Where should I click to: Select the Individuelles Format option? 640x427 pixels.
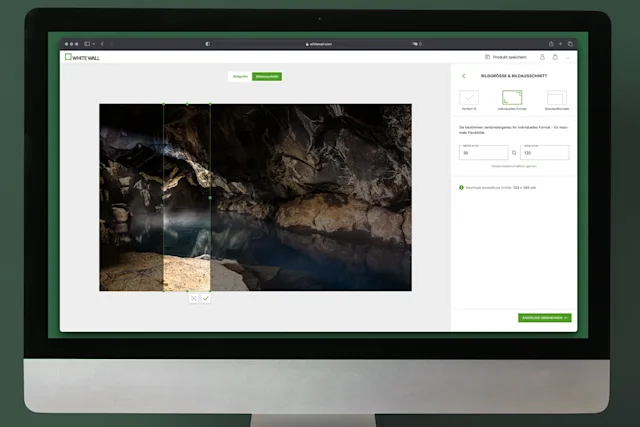pyautogui.click(x=512, y=100)
